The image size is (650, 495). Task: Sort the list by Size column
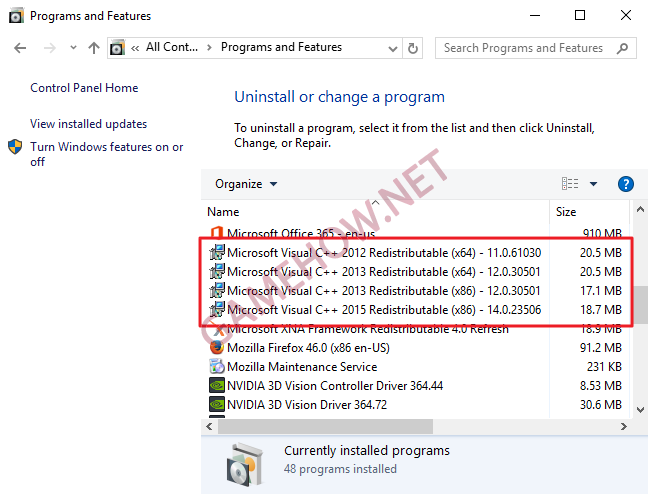coord(589,212)
